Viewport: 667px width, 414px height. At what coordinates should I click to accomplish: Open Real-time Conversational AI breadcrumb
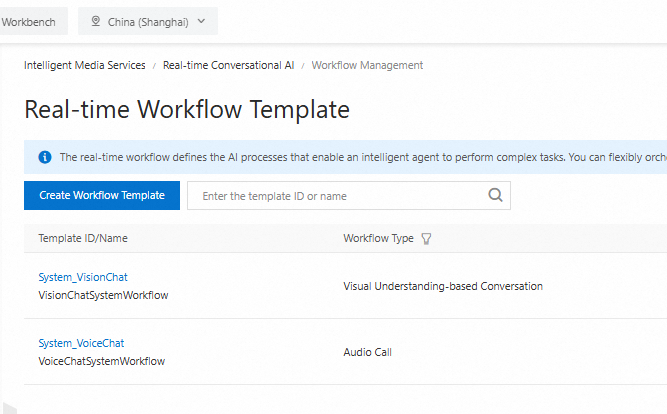pos(229,65)
